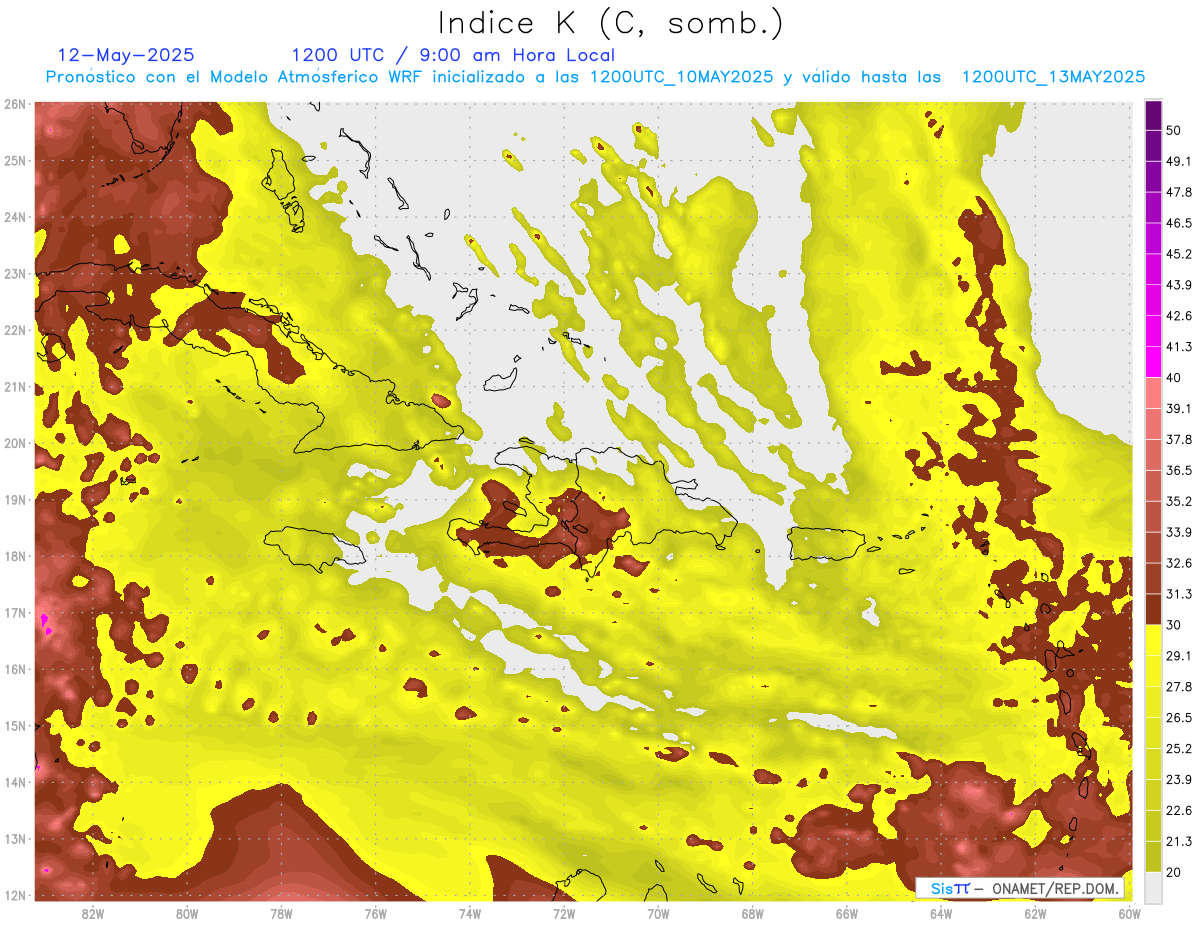This screenshot has height=927, width=1200.
Task: Select the color scale value "31.3"
Action: click(1178, 594)
